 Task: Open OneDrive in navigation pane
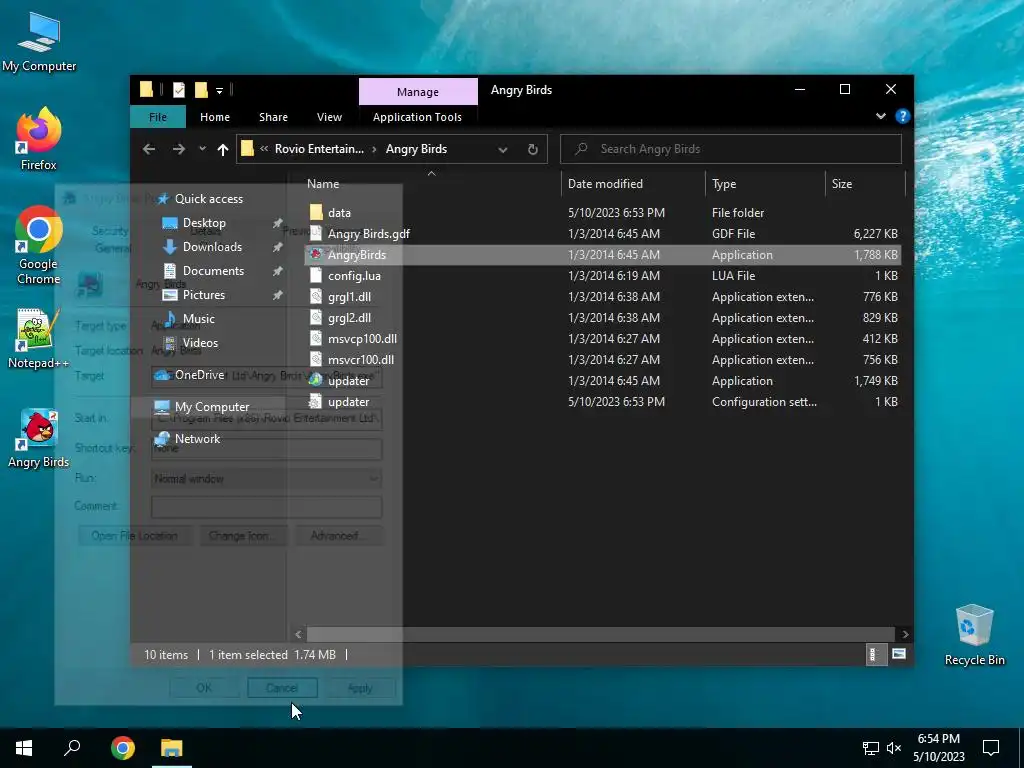point(199,375)
